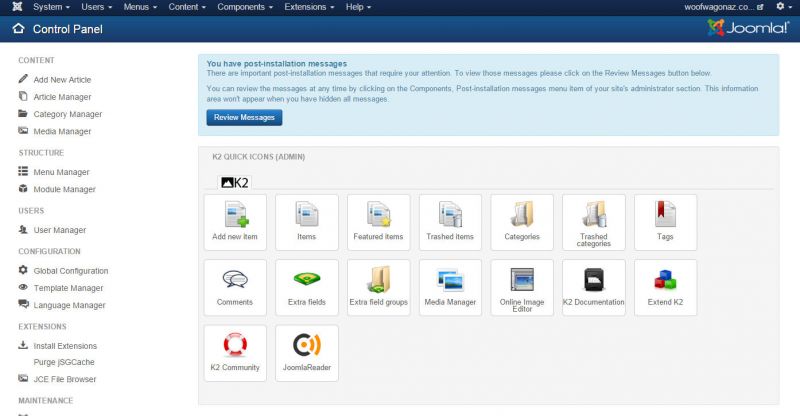Open User Manager link
The height and width of the screenshot is (416, 800).
[x=60, y=230]
